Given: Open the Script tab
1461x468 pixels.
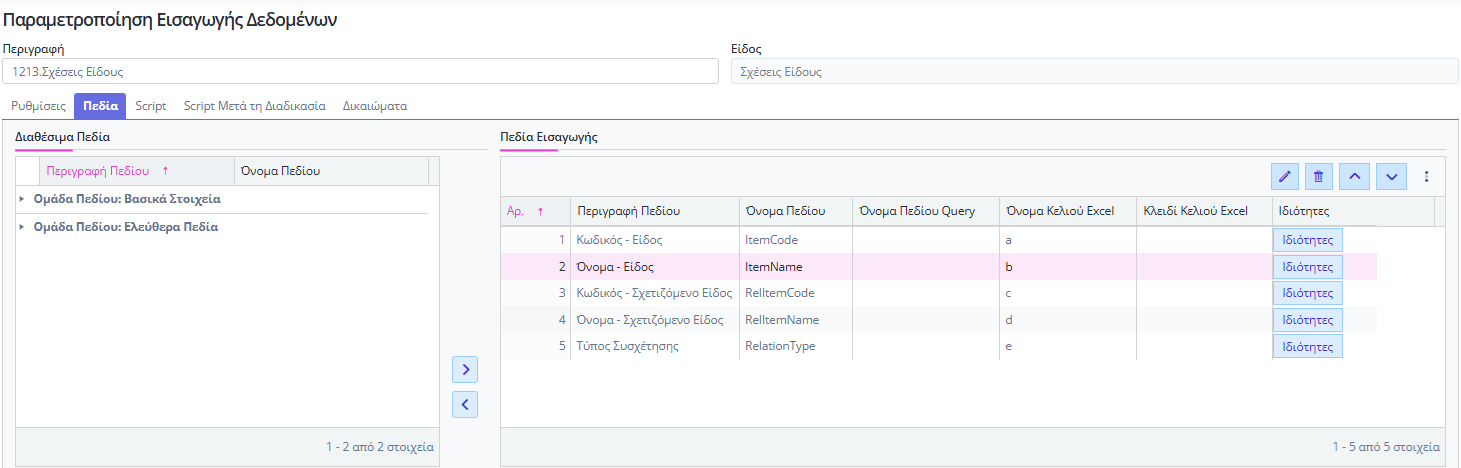Looking at the screenshot, I should 151,105.
